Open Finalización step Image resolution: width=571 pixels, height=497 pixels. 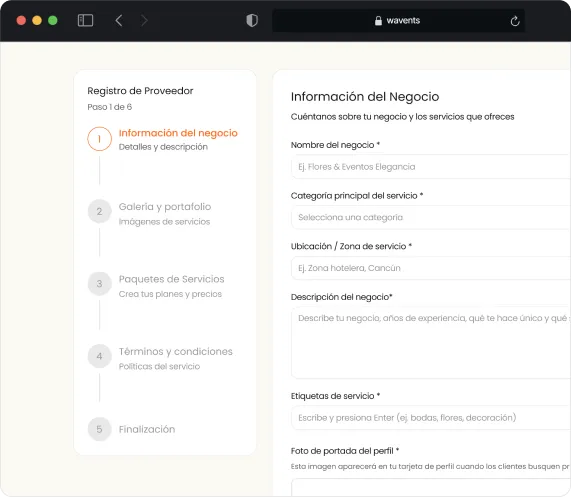click(x=147, y=429)
